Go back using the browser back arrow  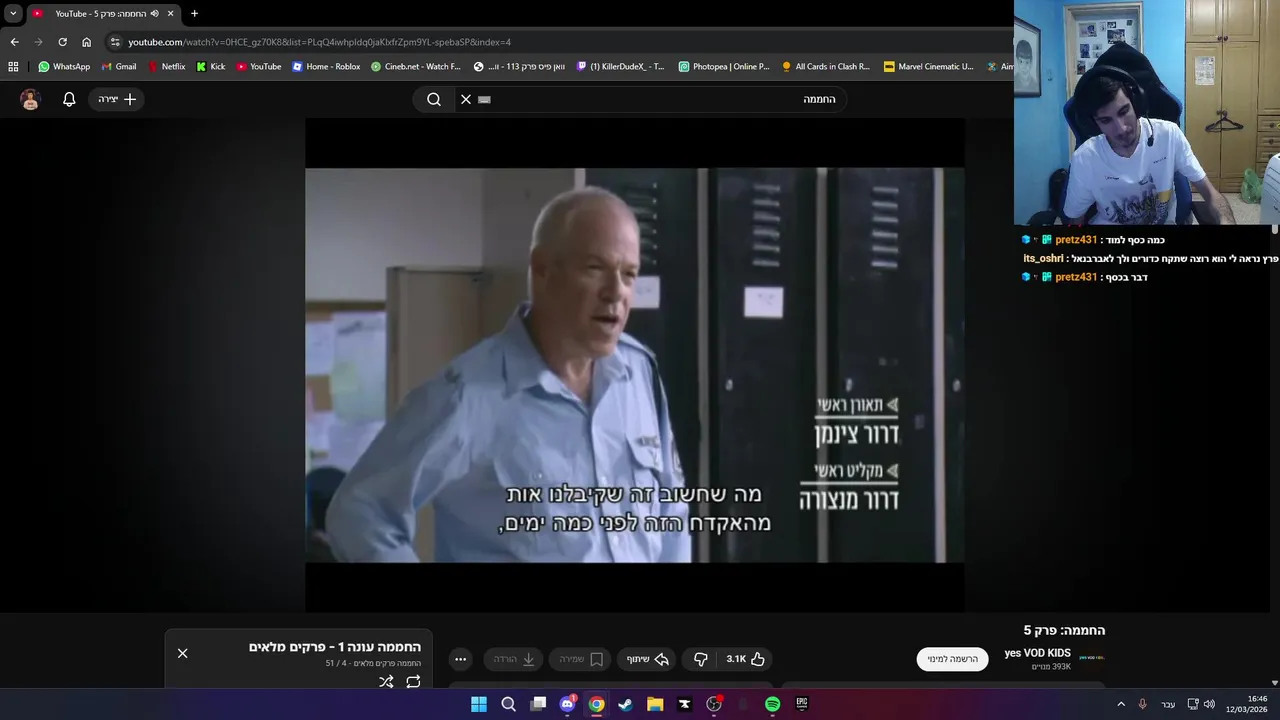[x=14, y=42]
